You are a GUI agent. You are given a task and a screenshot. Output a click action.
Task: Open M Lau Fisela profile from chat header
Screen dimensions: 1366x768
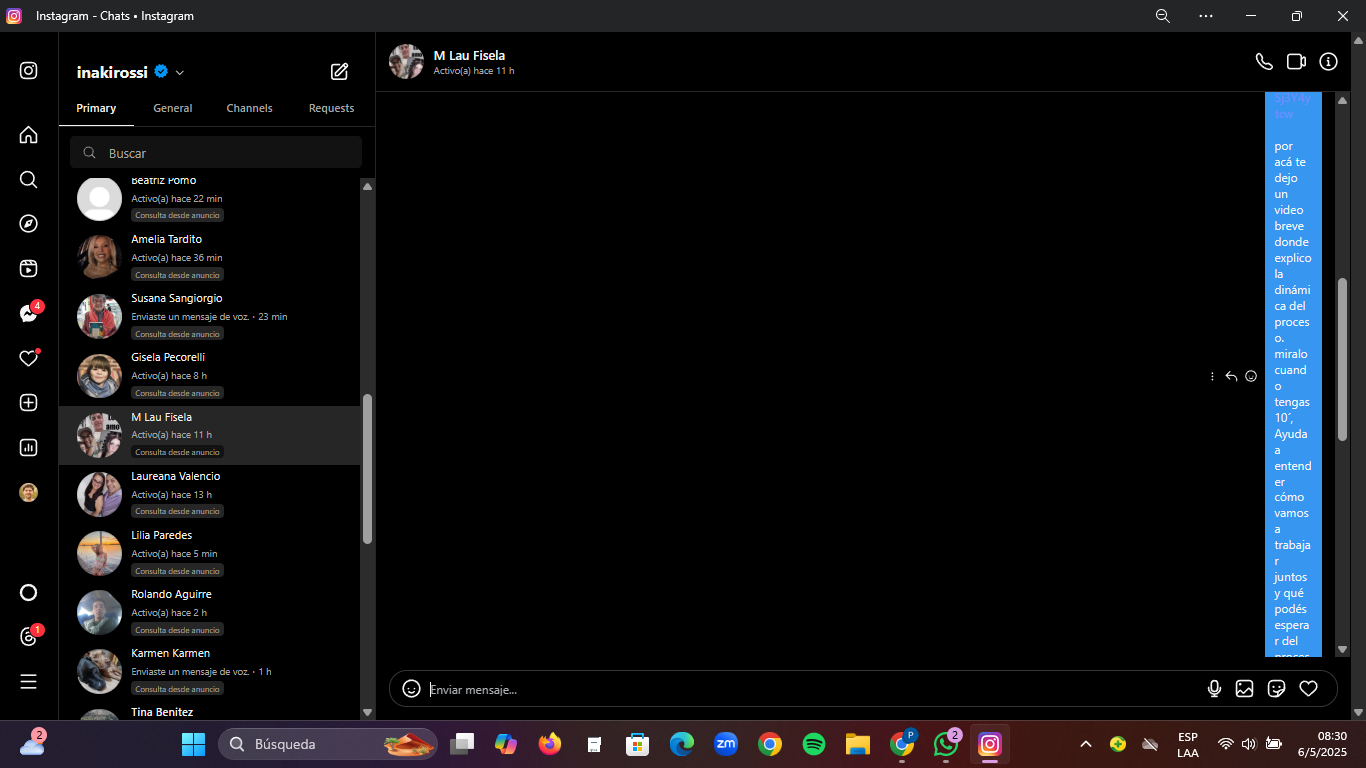469,55
